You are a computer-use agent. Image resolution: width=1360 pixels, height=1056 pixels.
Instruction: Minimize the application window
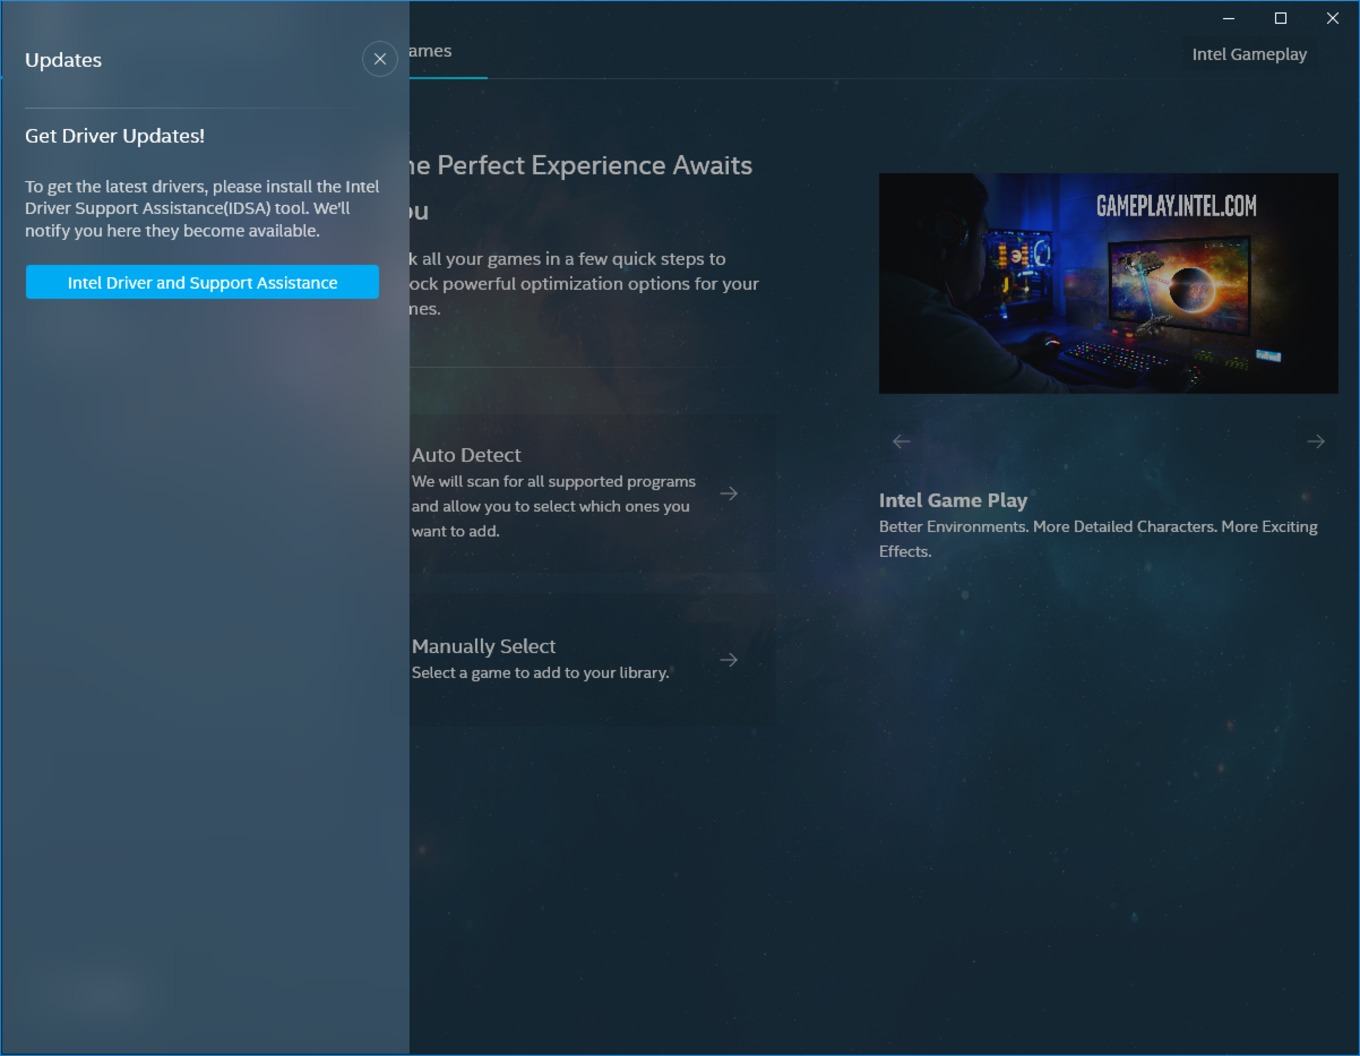point(1229,18)
